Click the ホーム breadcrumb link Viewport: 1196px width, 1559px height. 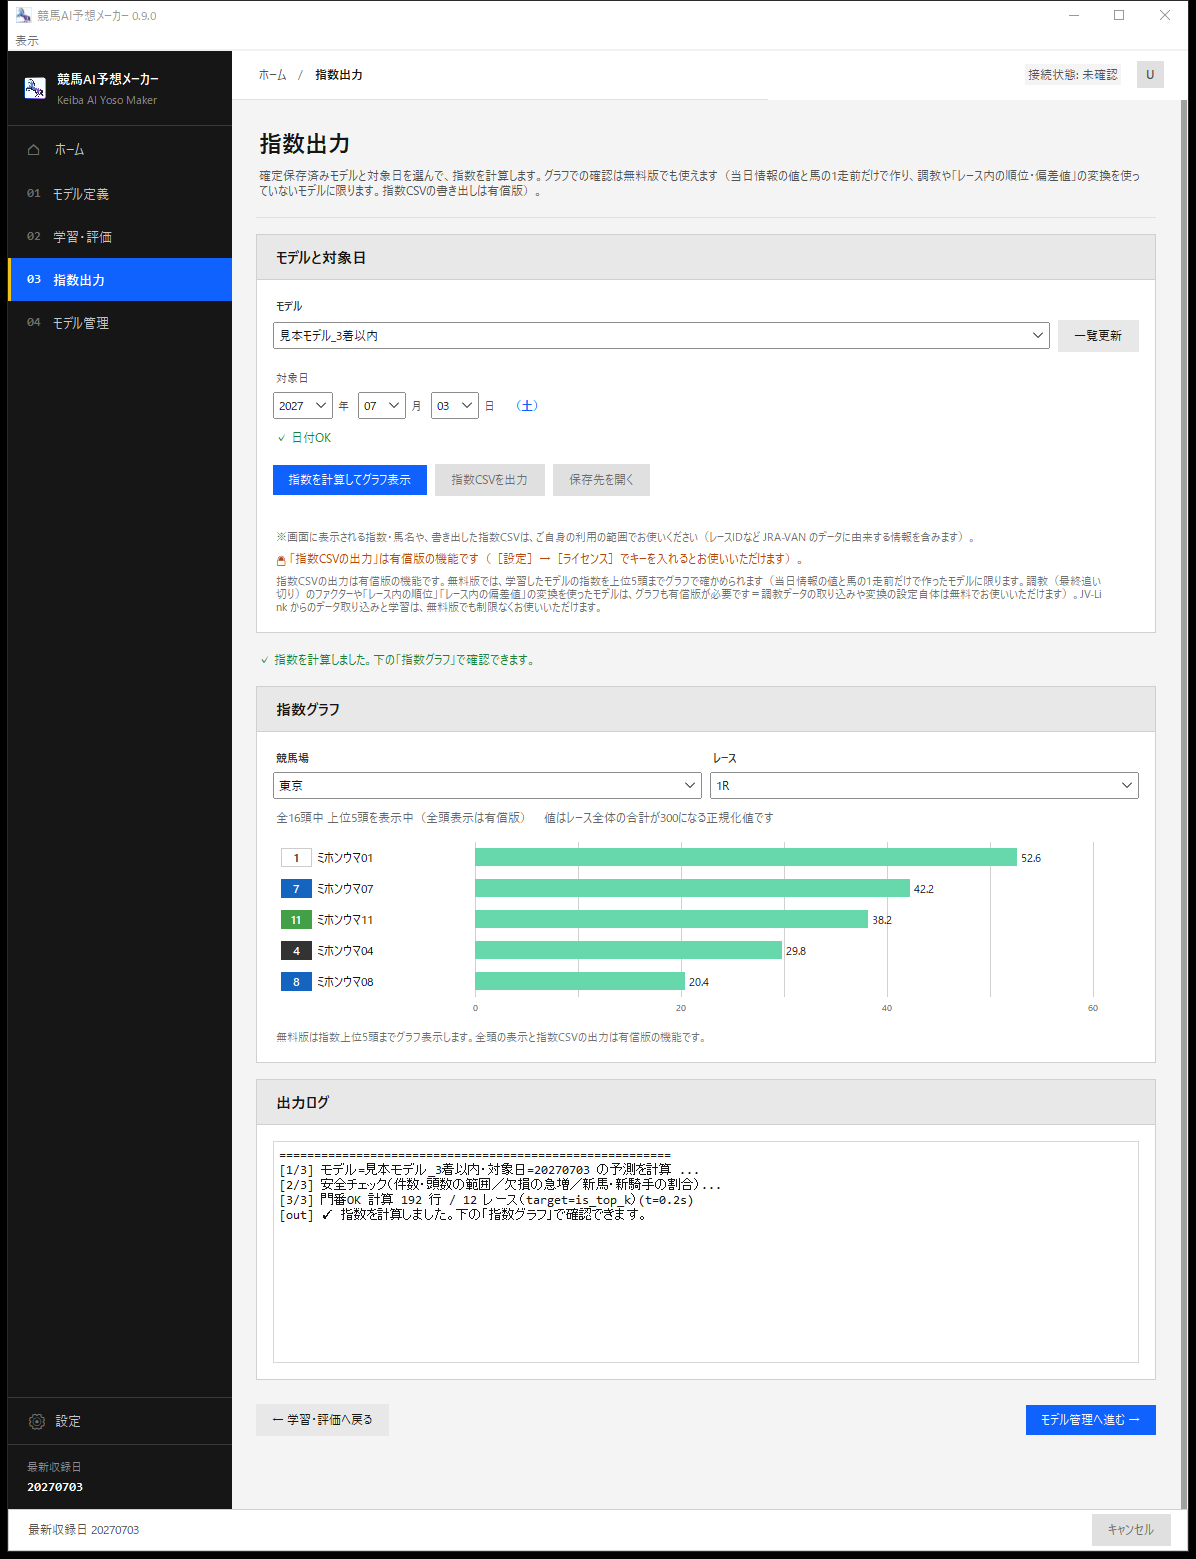point(272,75)
